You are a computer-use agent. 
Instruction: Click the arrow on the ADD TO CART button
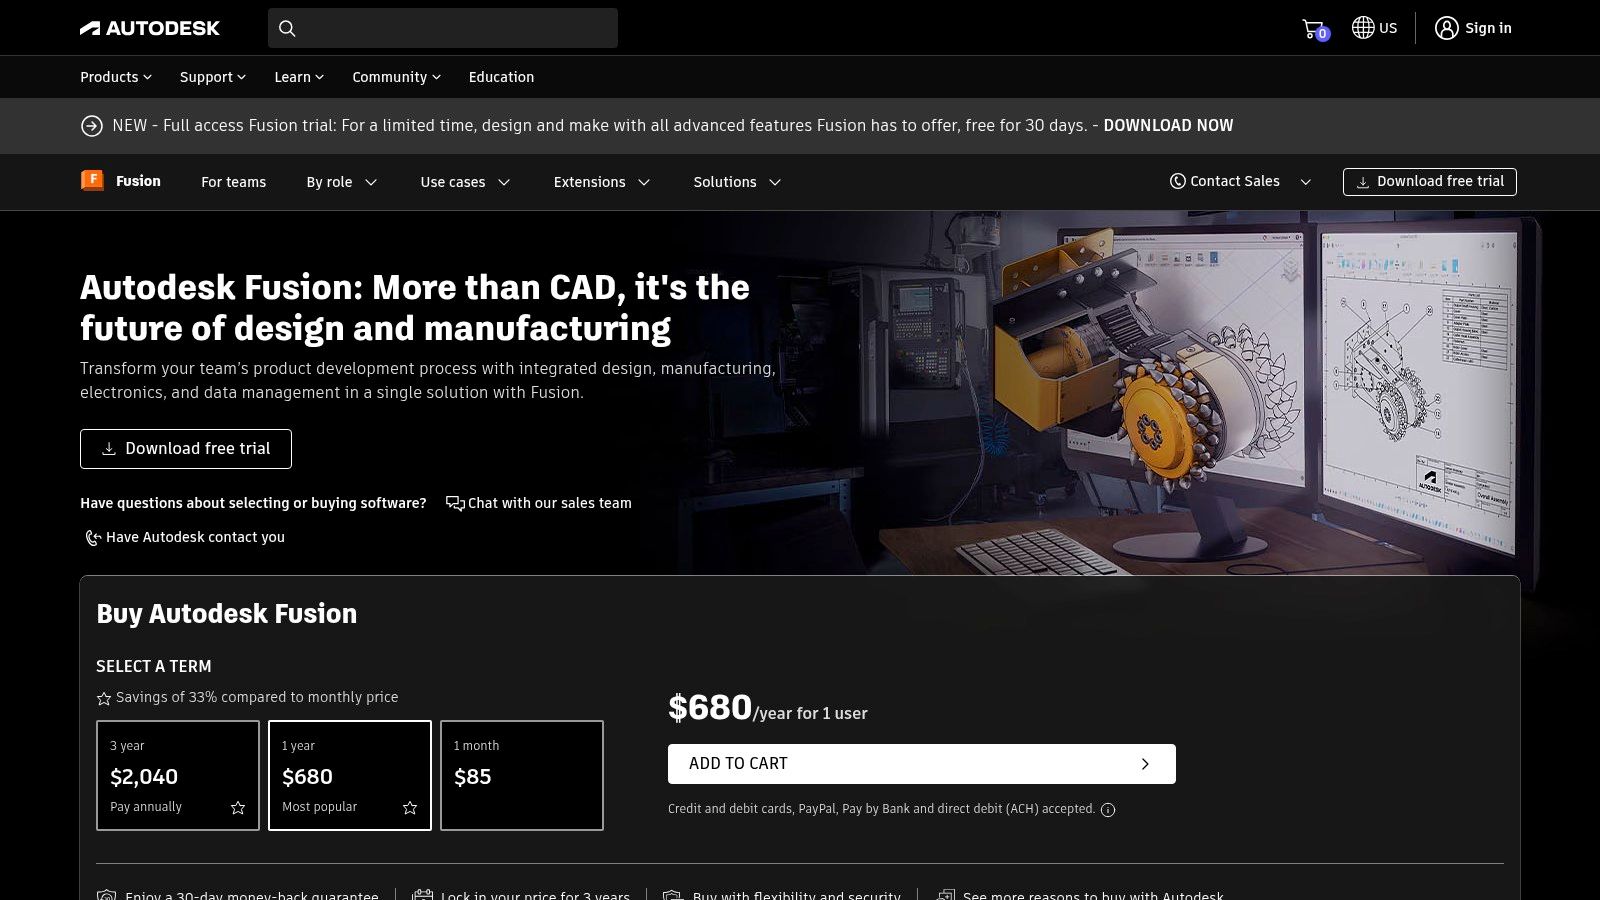pos(1145,764)
